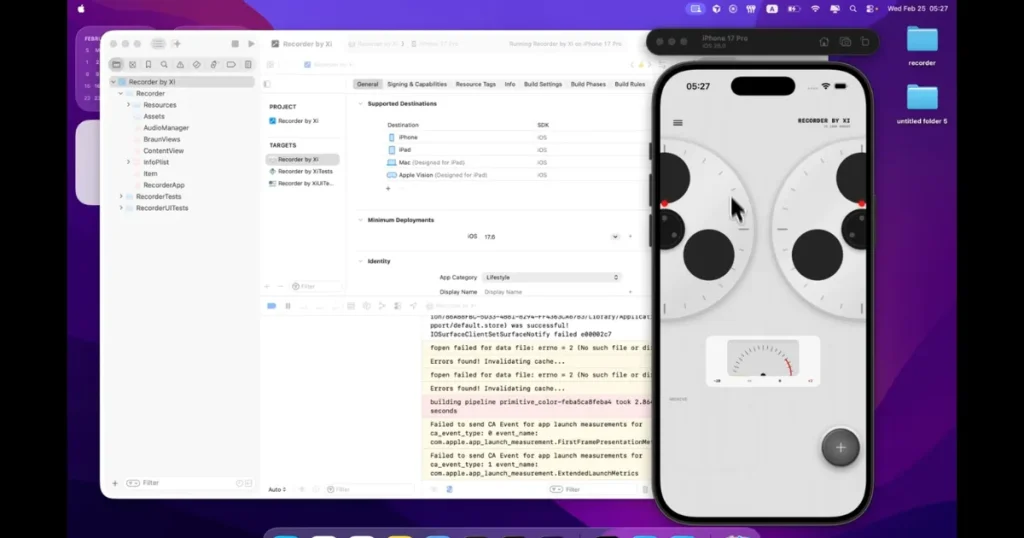This screenshot has width=1024, height=538.
Task: Open hamburger menu in recorder app
Action: [678, 123]
